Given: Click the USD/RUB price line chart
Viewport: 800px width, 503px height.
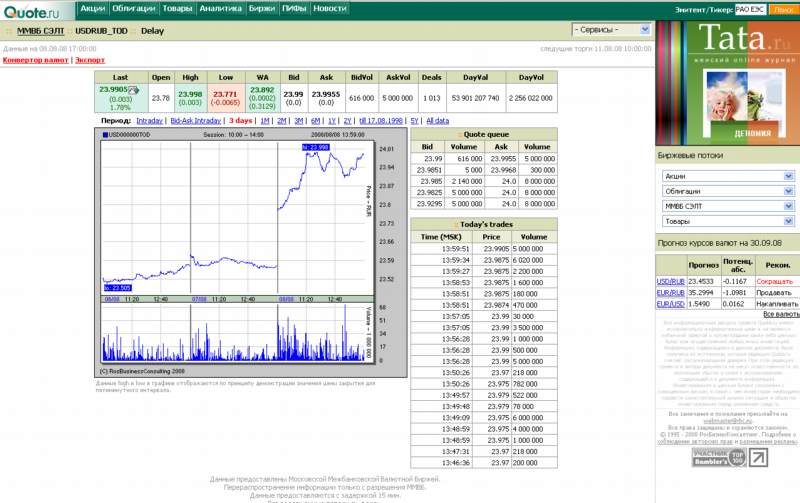Looking at the screenshot, I should (x=238, y=218).
